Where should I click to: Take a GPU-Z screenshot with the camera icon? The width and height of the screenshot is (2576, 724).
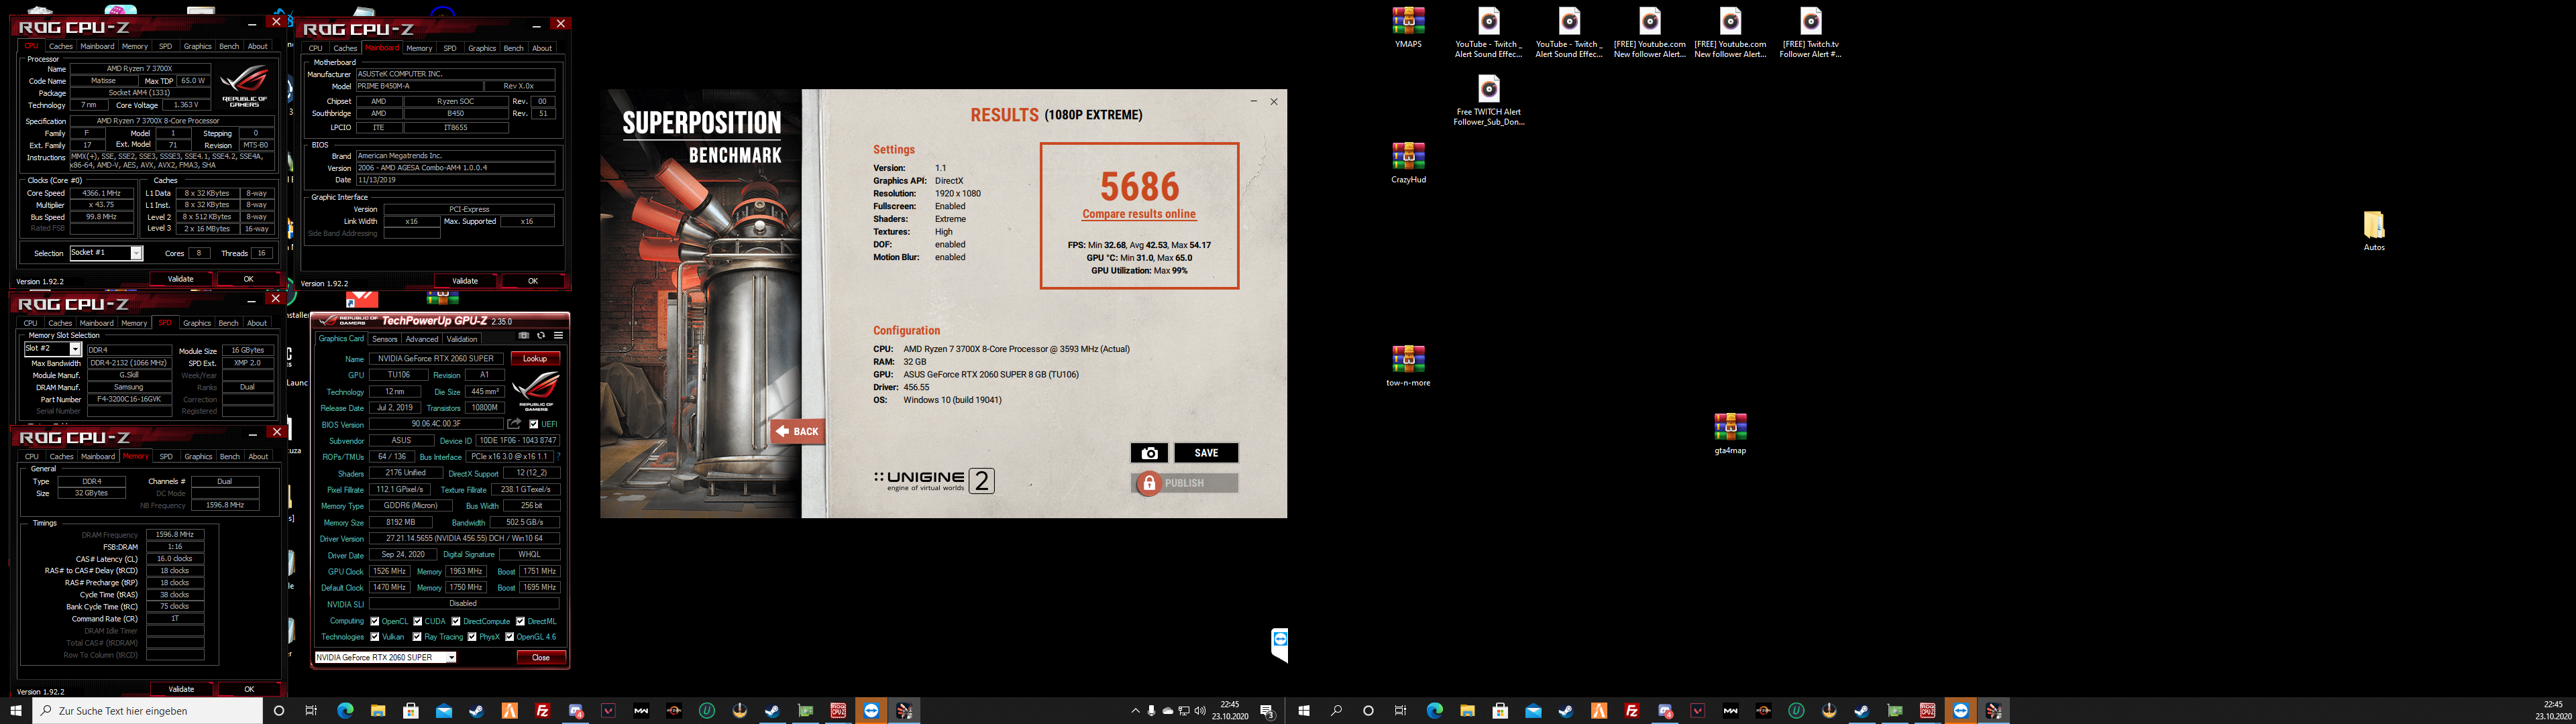(524, 336)
